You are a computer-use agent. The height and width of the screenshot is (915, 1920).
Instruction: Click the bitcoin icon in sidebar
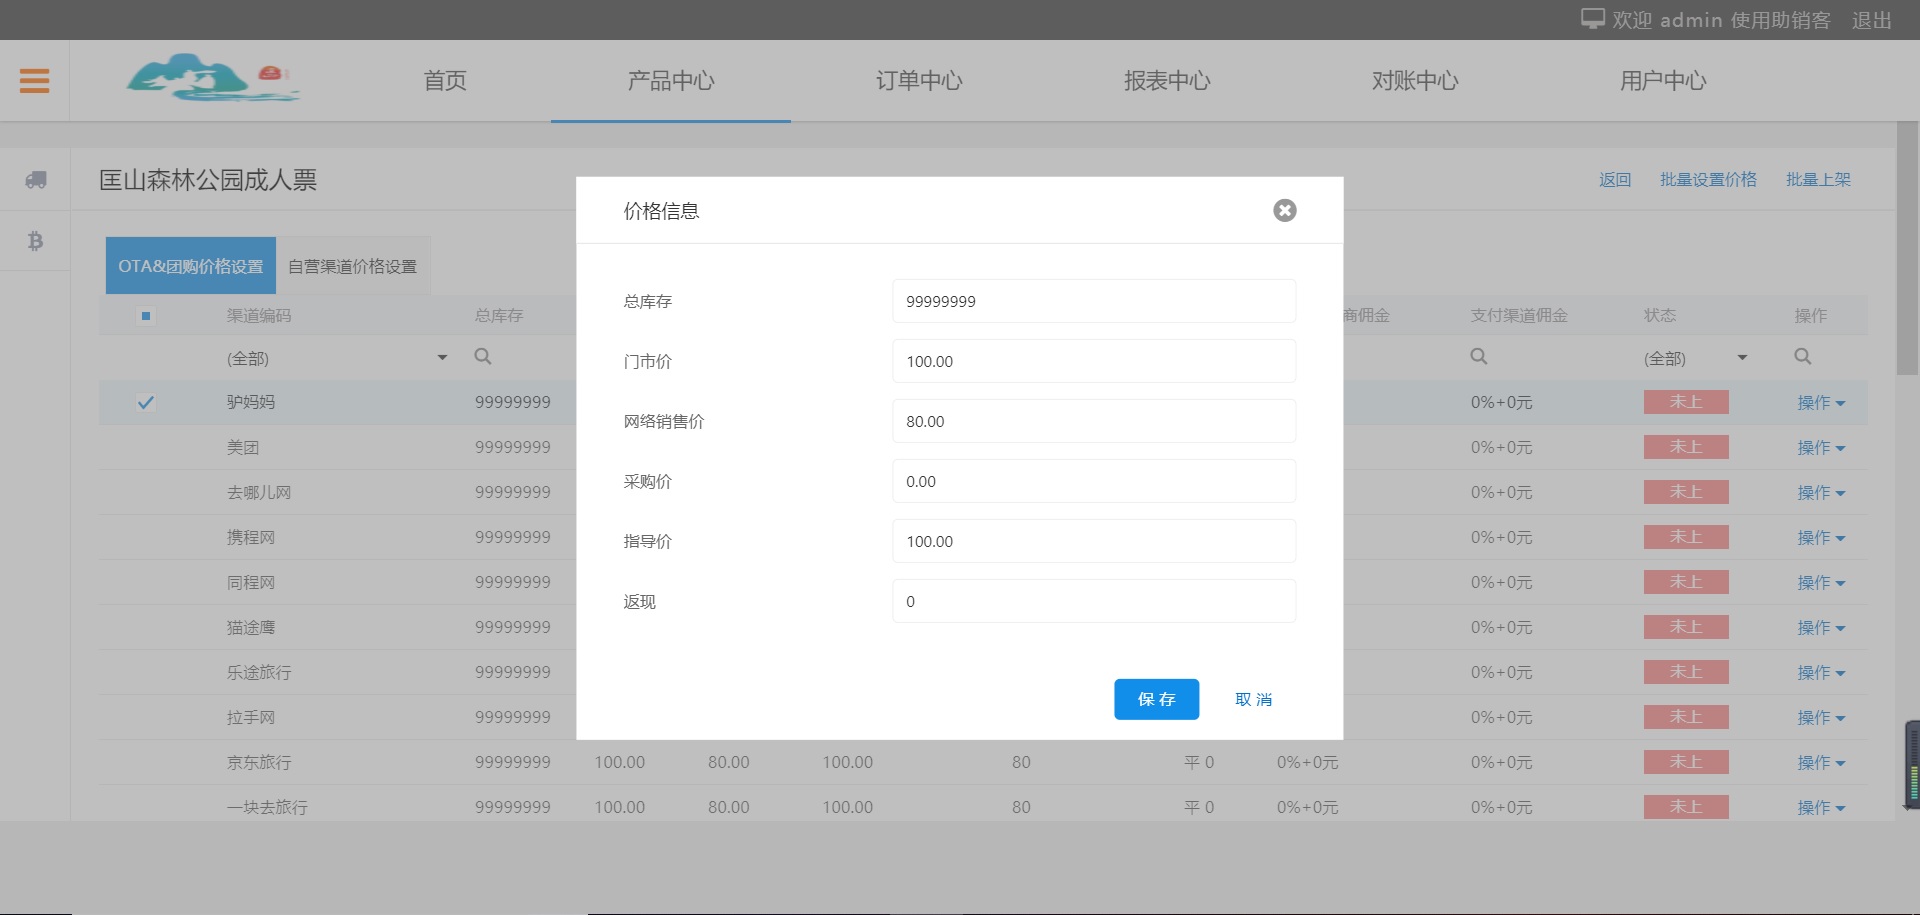point(36,241)
